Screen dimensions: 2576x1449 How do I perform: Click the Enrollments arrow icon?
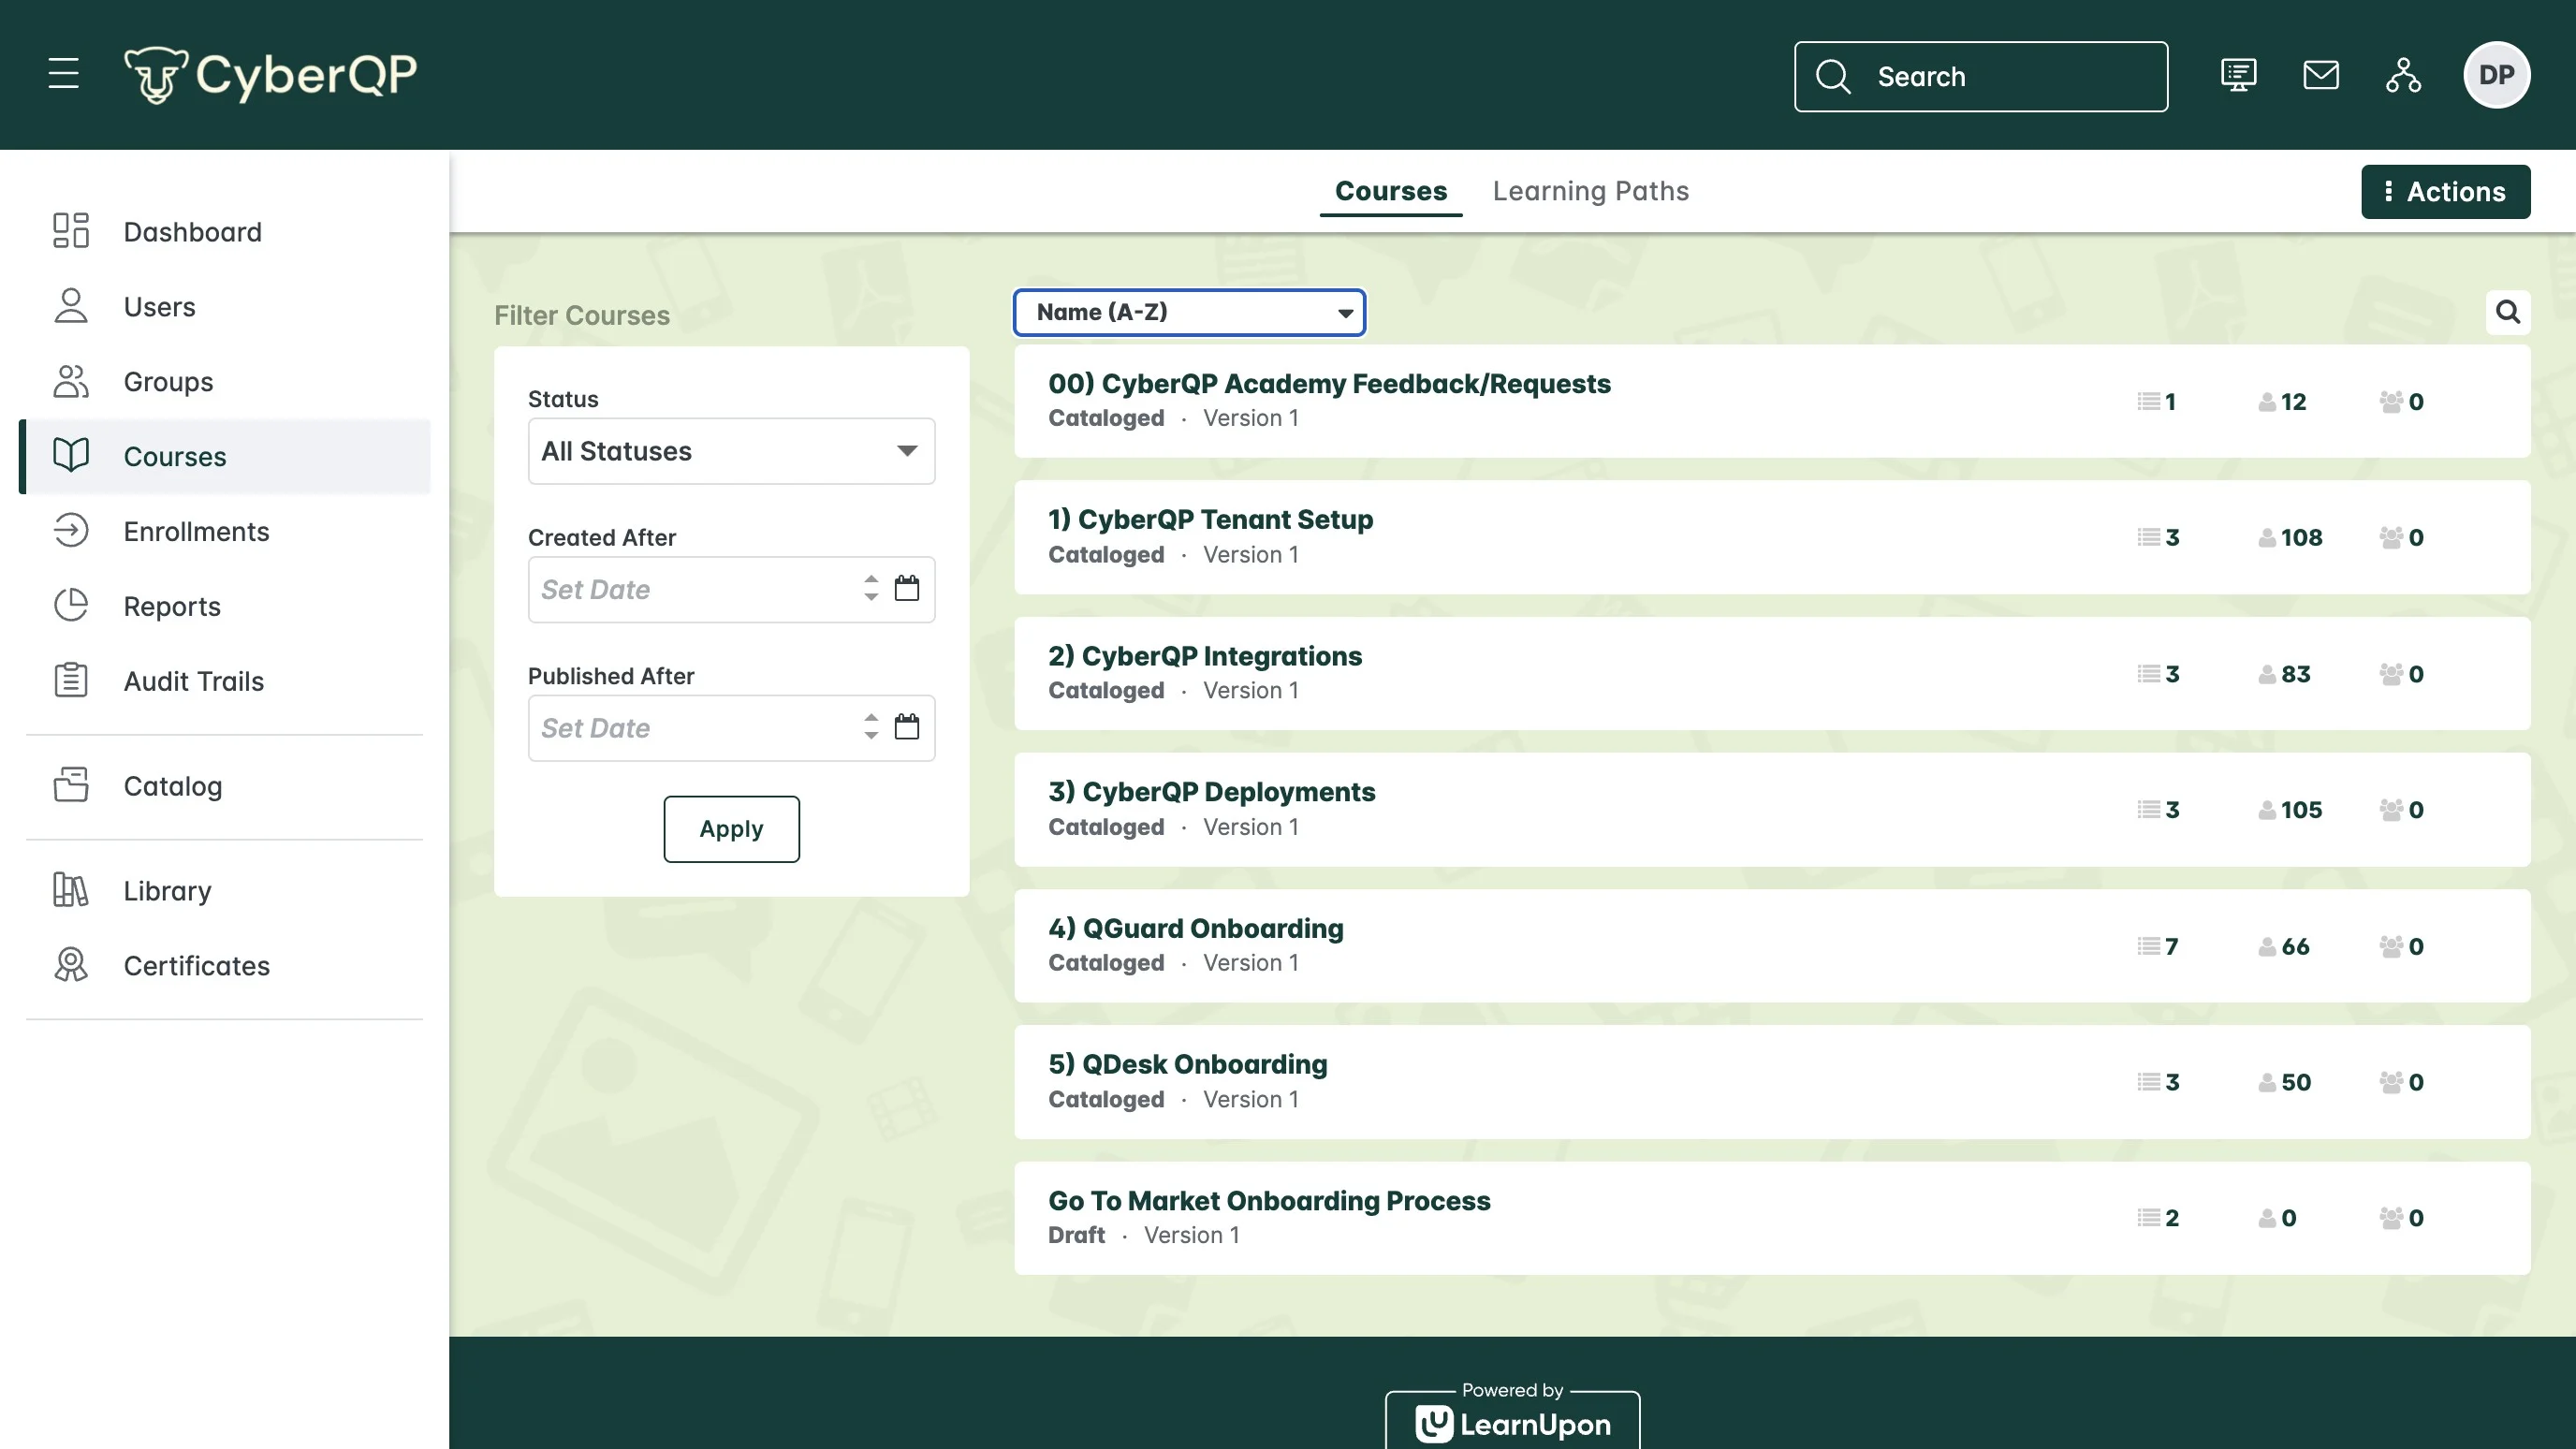(x=71, y=531)
